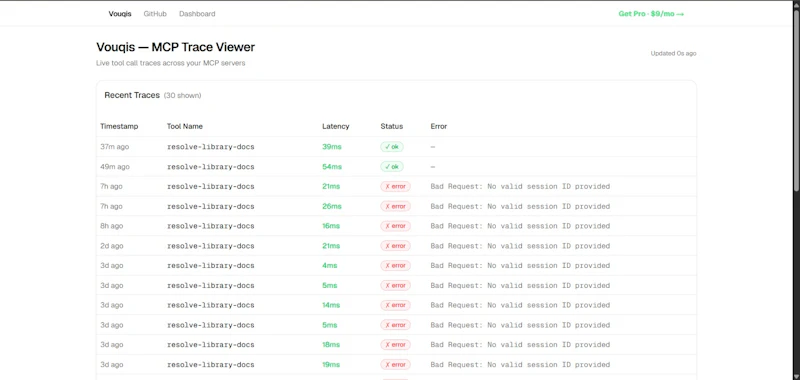Open the GitHub navigation link
The height and width of the screenshot is (380, 800).
pos(155,14)
